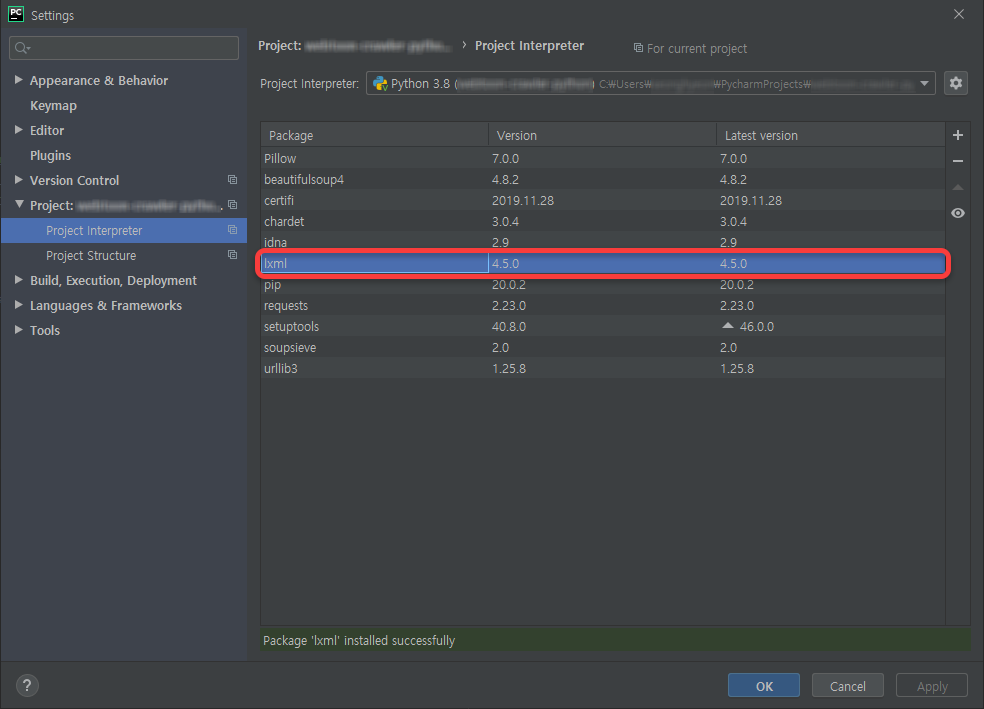Select the soupsieve package row
The image size is (984, 709).
click(x=603, y=348)
